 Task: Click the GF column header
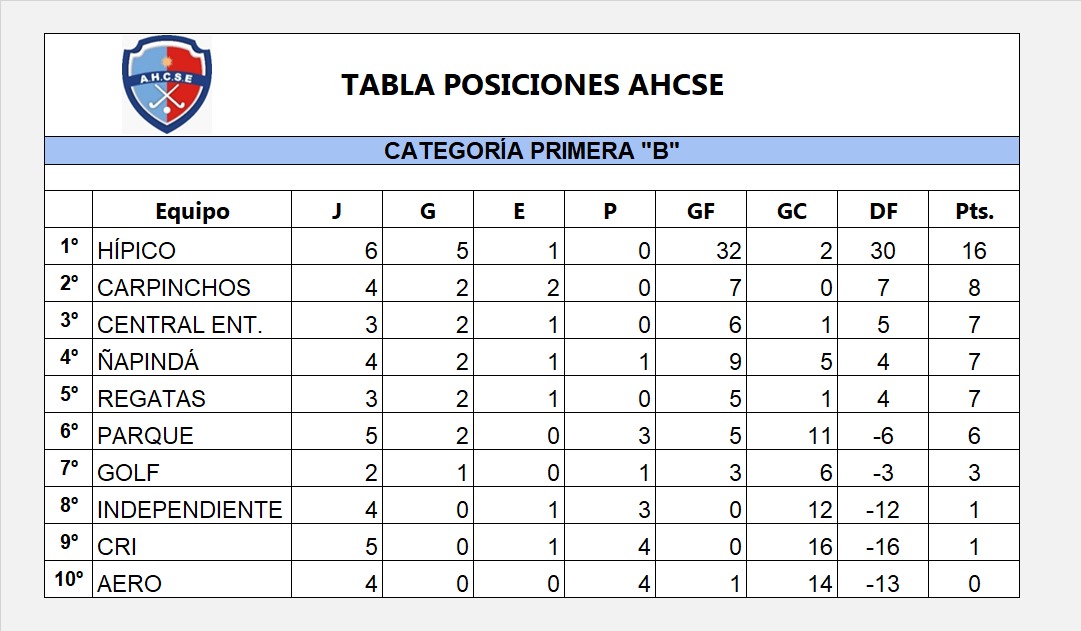(x=700, y=211)
